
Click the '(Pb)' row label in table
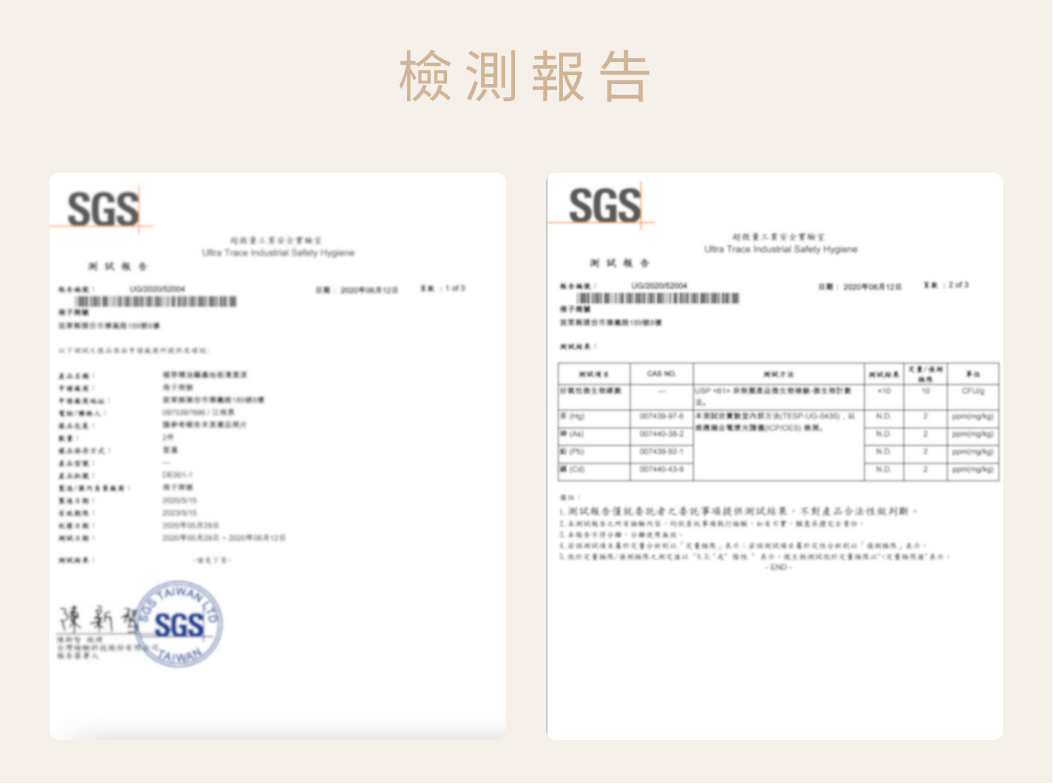pos(573,451)
